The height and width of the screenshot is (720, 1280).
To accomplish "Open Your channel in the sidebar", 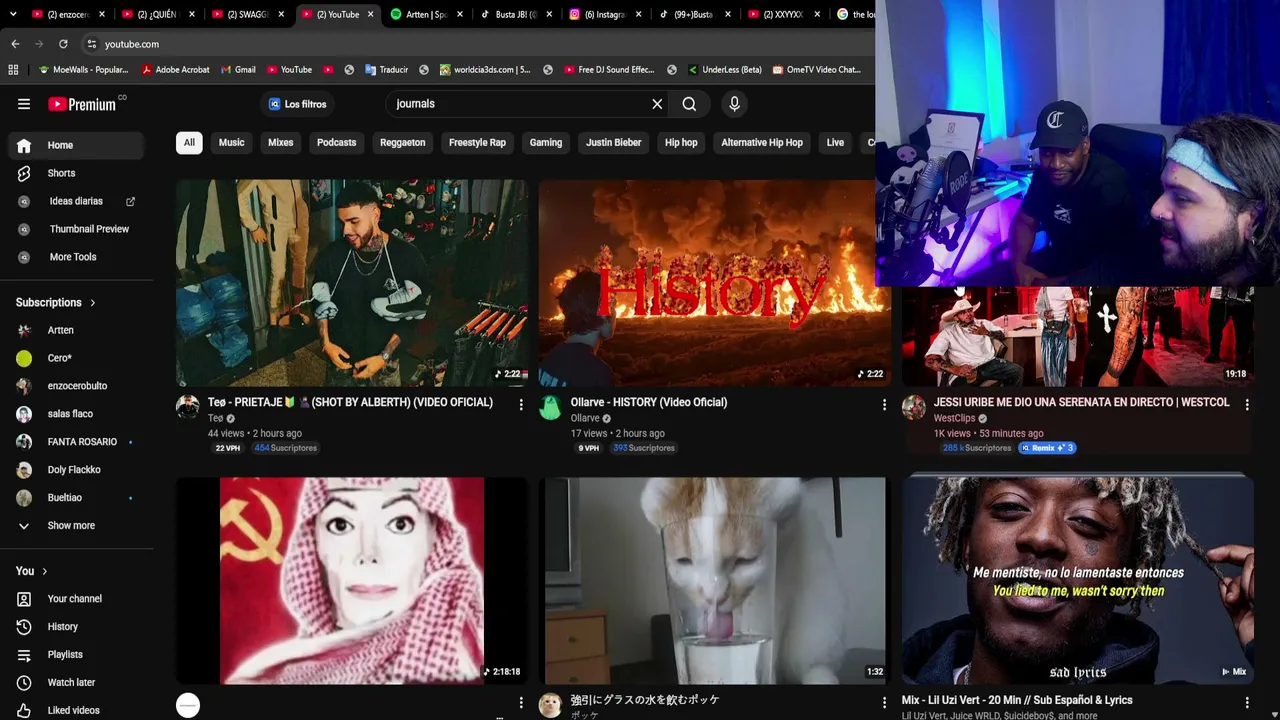I will pyautogui.click(x=77, y=598).
